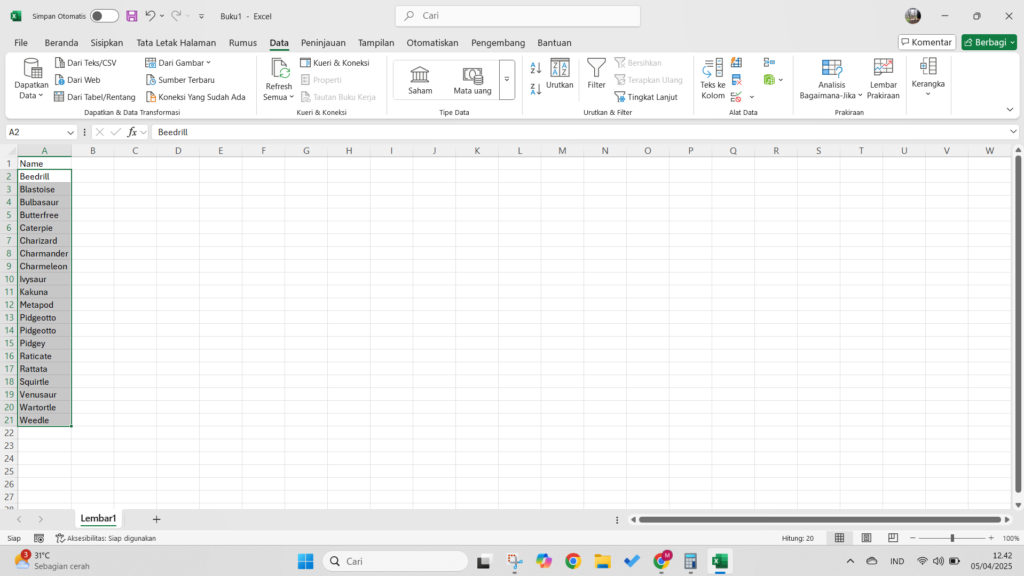
Task: Click Dari Tabel/Rentang button
Action: click(95, 97)
